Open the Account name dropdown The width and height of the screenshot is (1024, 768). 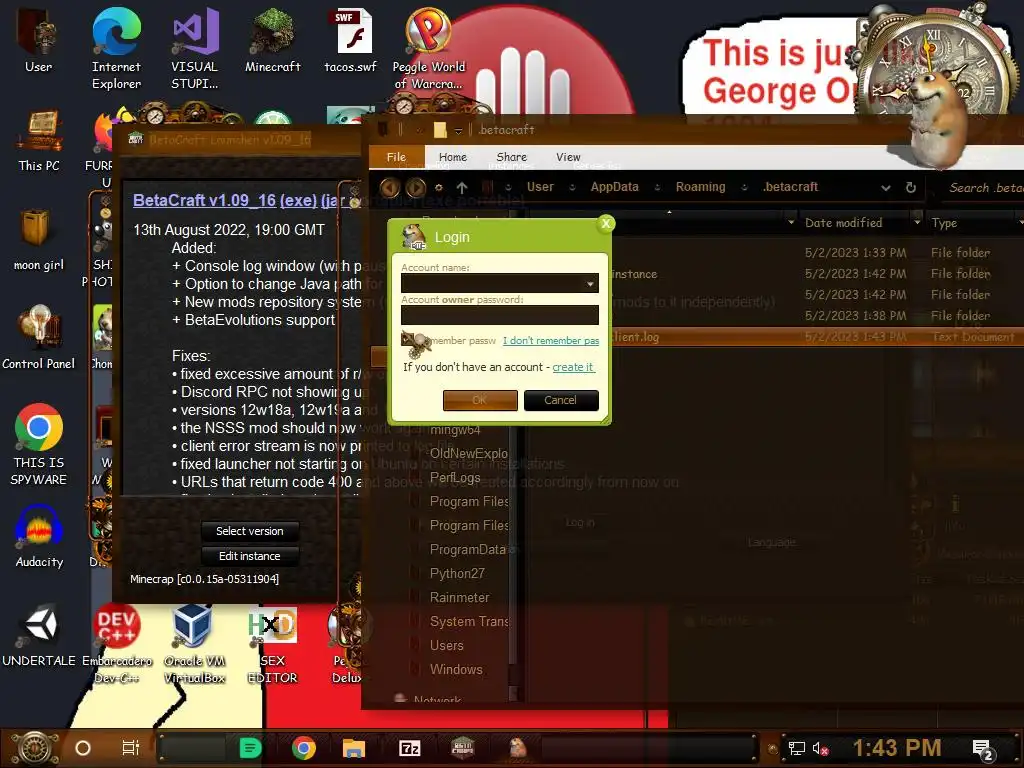pyautogui.click(x=590, y=283)
